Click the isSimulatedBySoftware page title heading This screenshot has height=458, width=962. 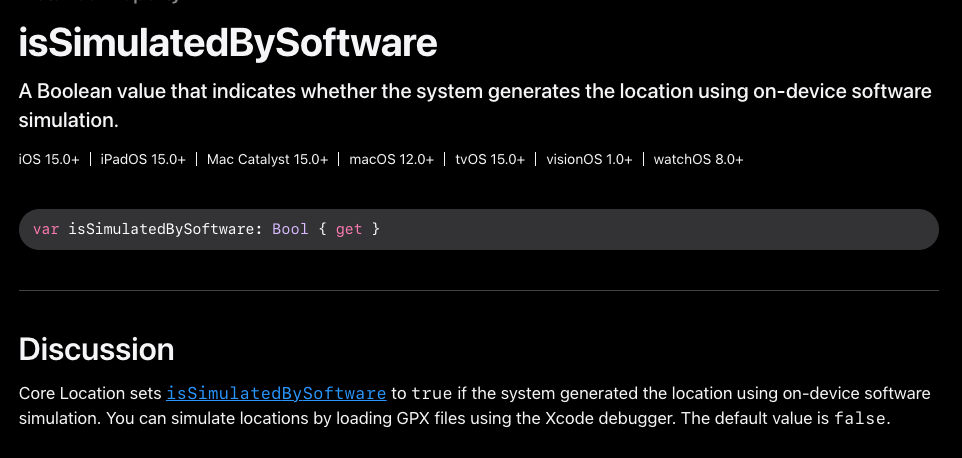pos(228,43)
